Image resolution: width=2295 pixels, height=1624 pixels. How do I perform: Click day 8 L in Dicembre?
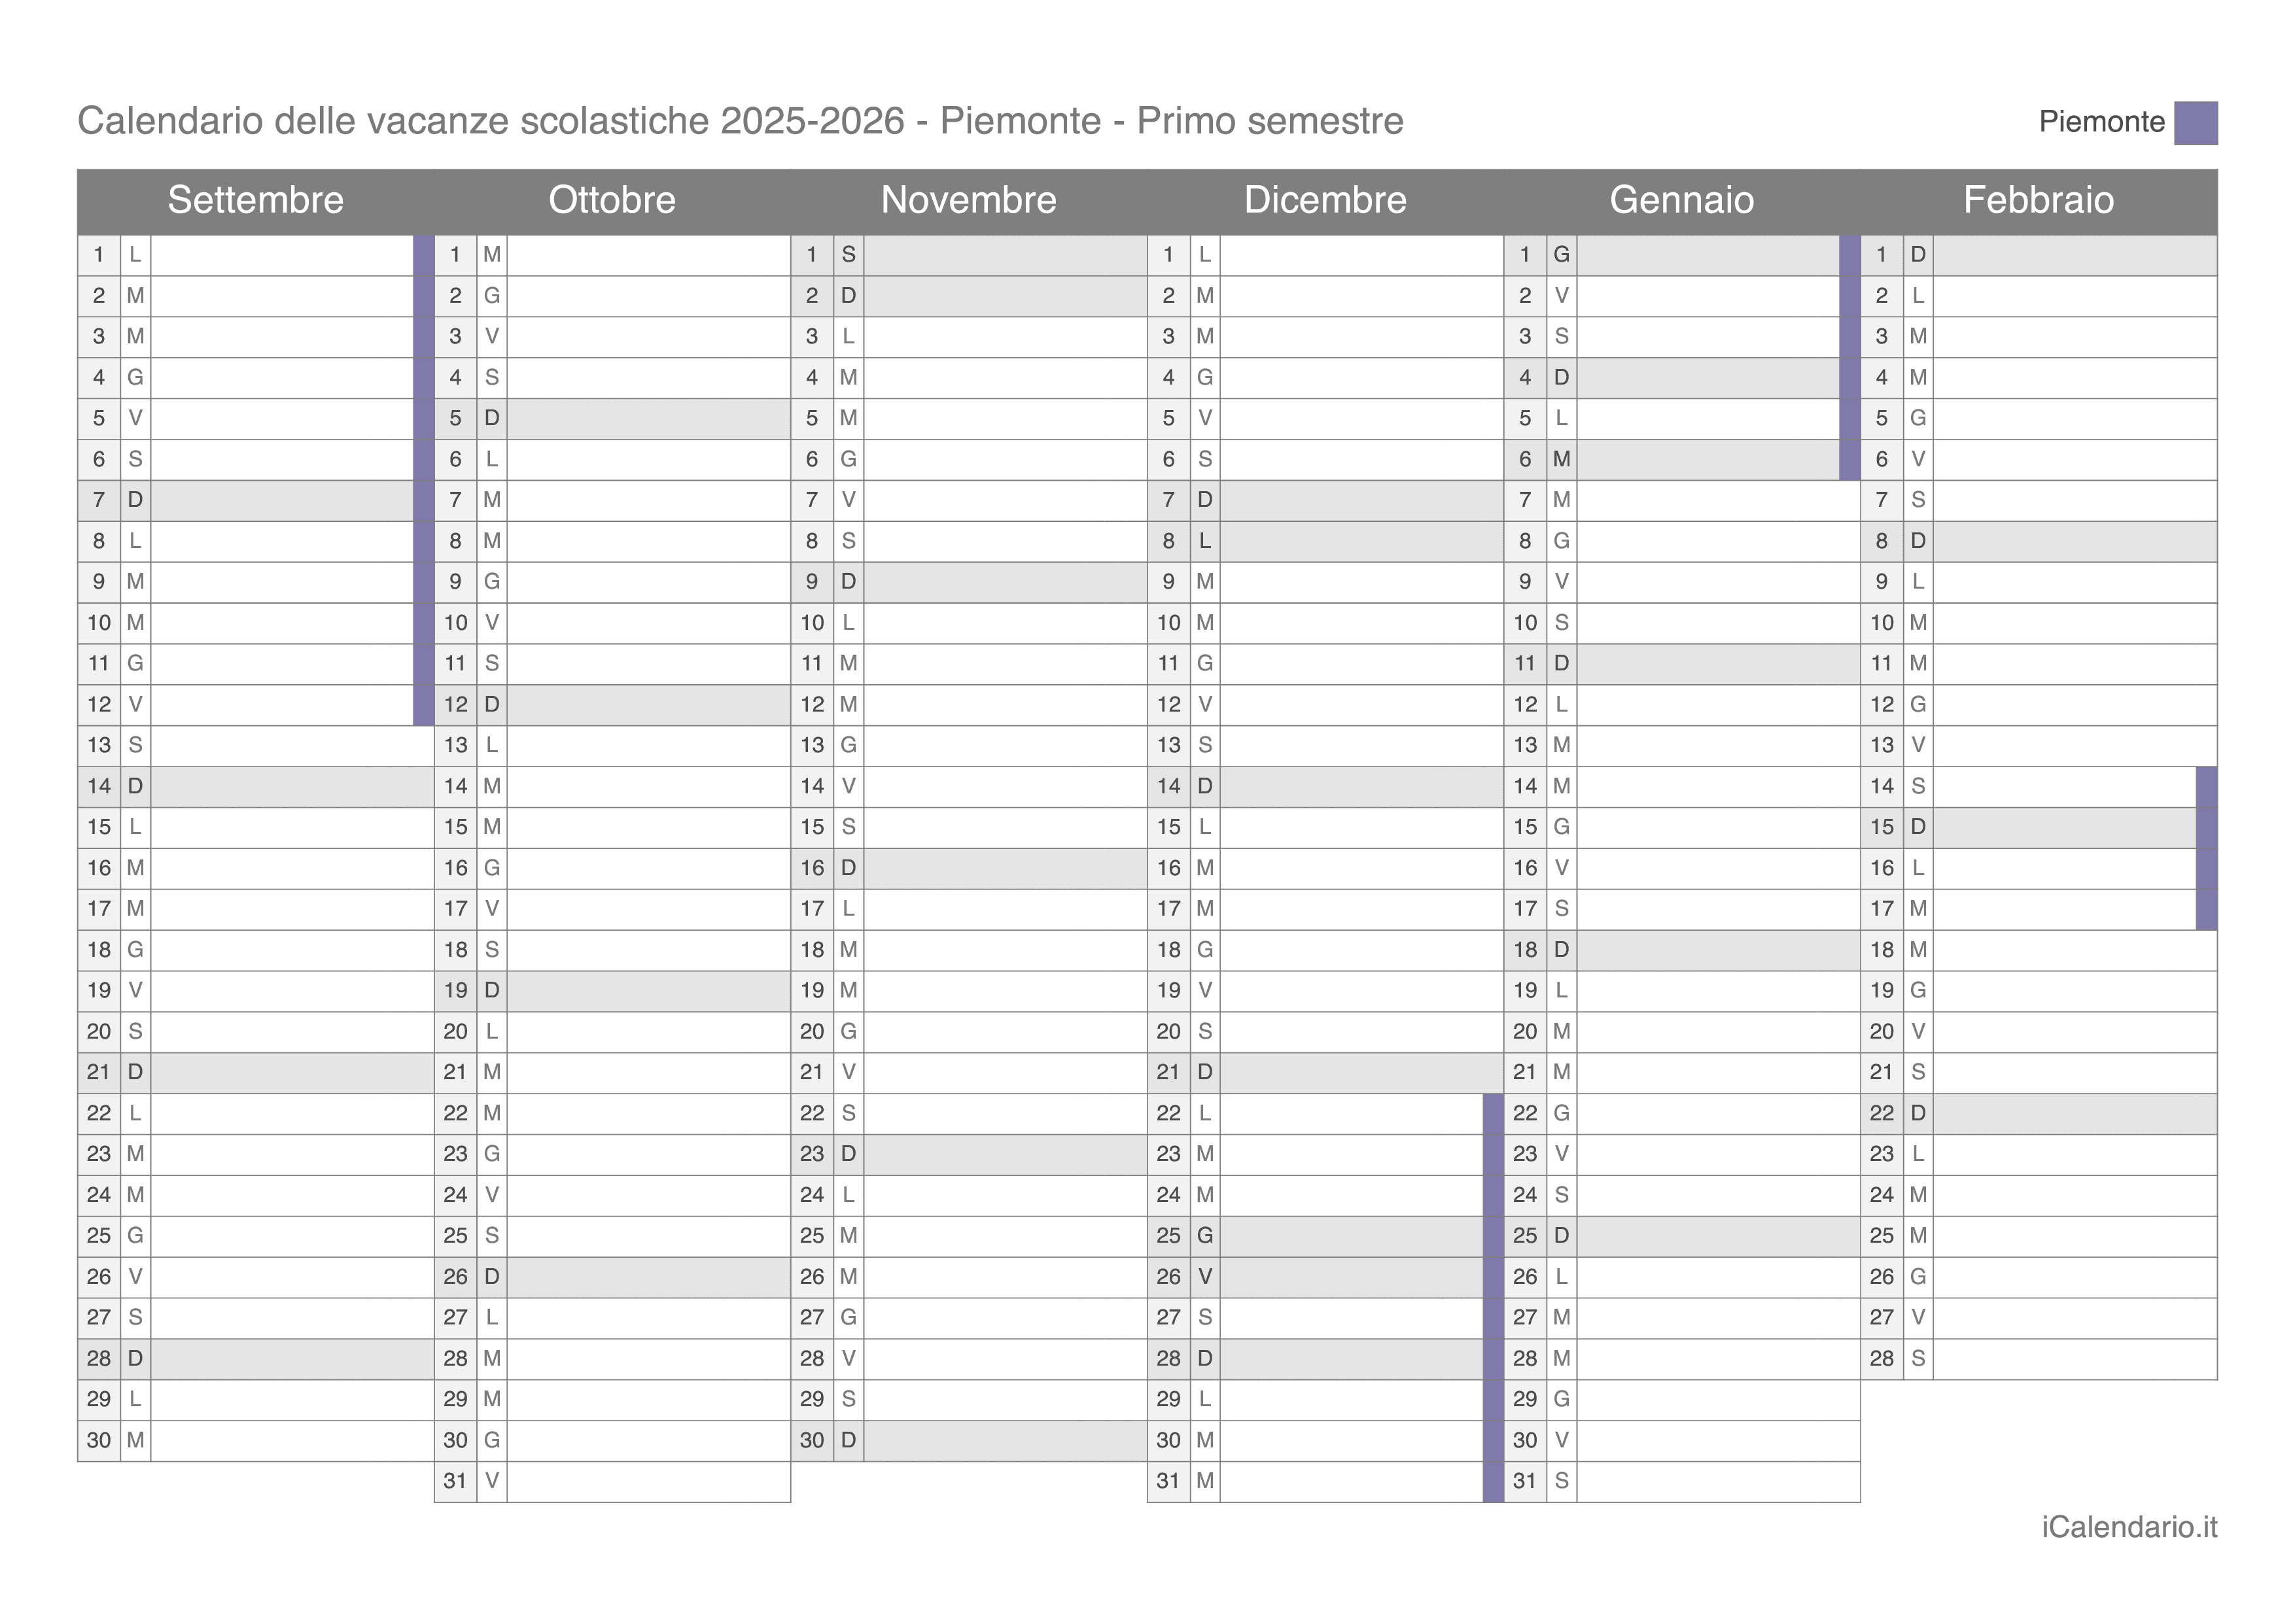point(1325,541)
